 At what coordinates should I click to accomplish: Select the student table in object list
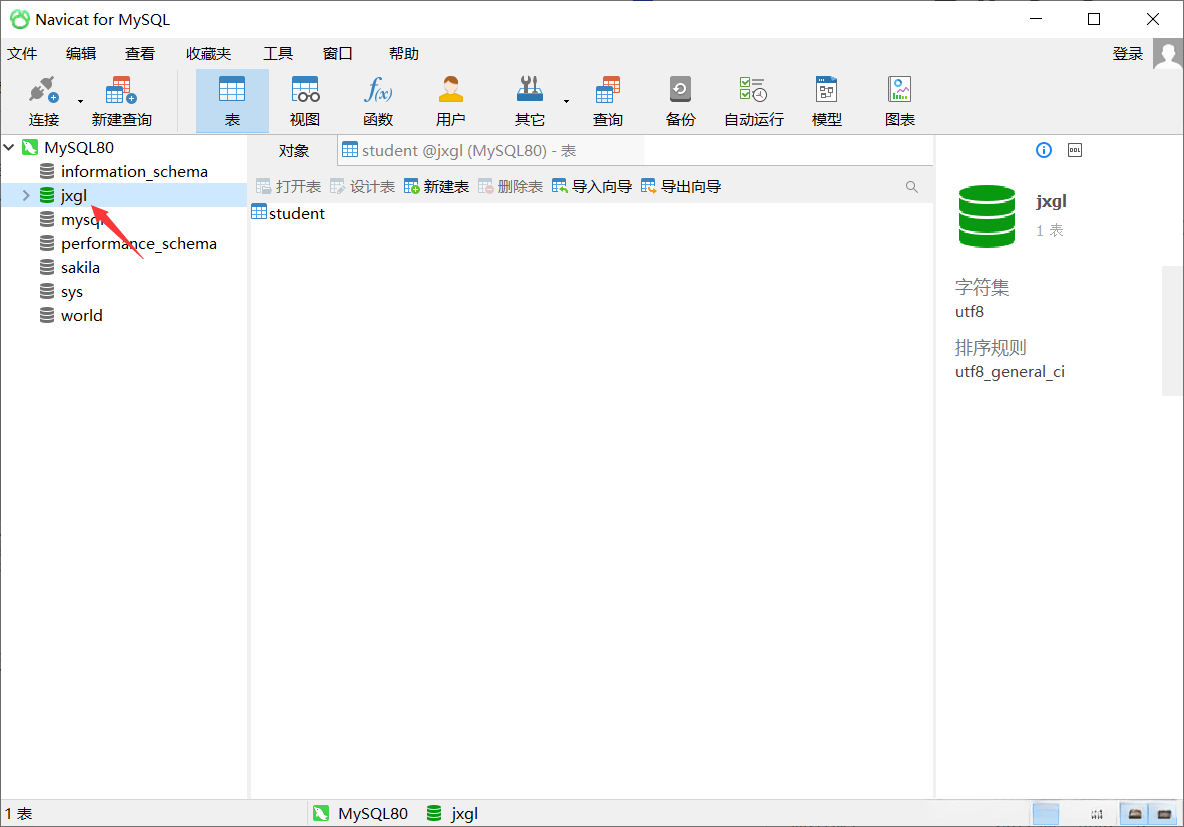pyautogui.click(x=288, y=213)
